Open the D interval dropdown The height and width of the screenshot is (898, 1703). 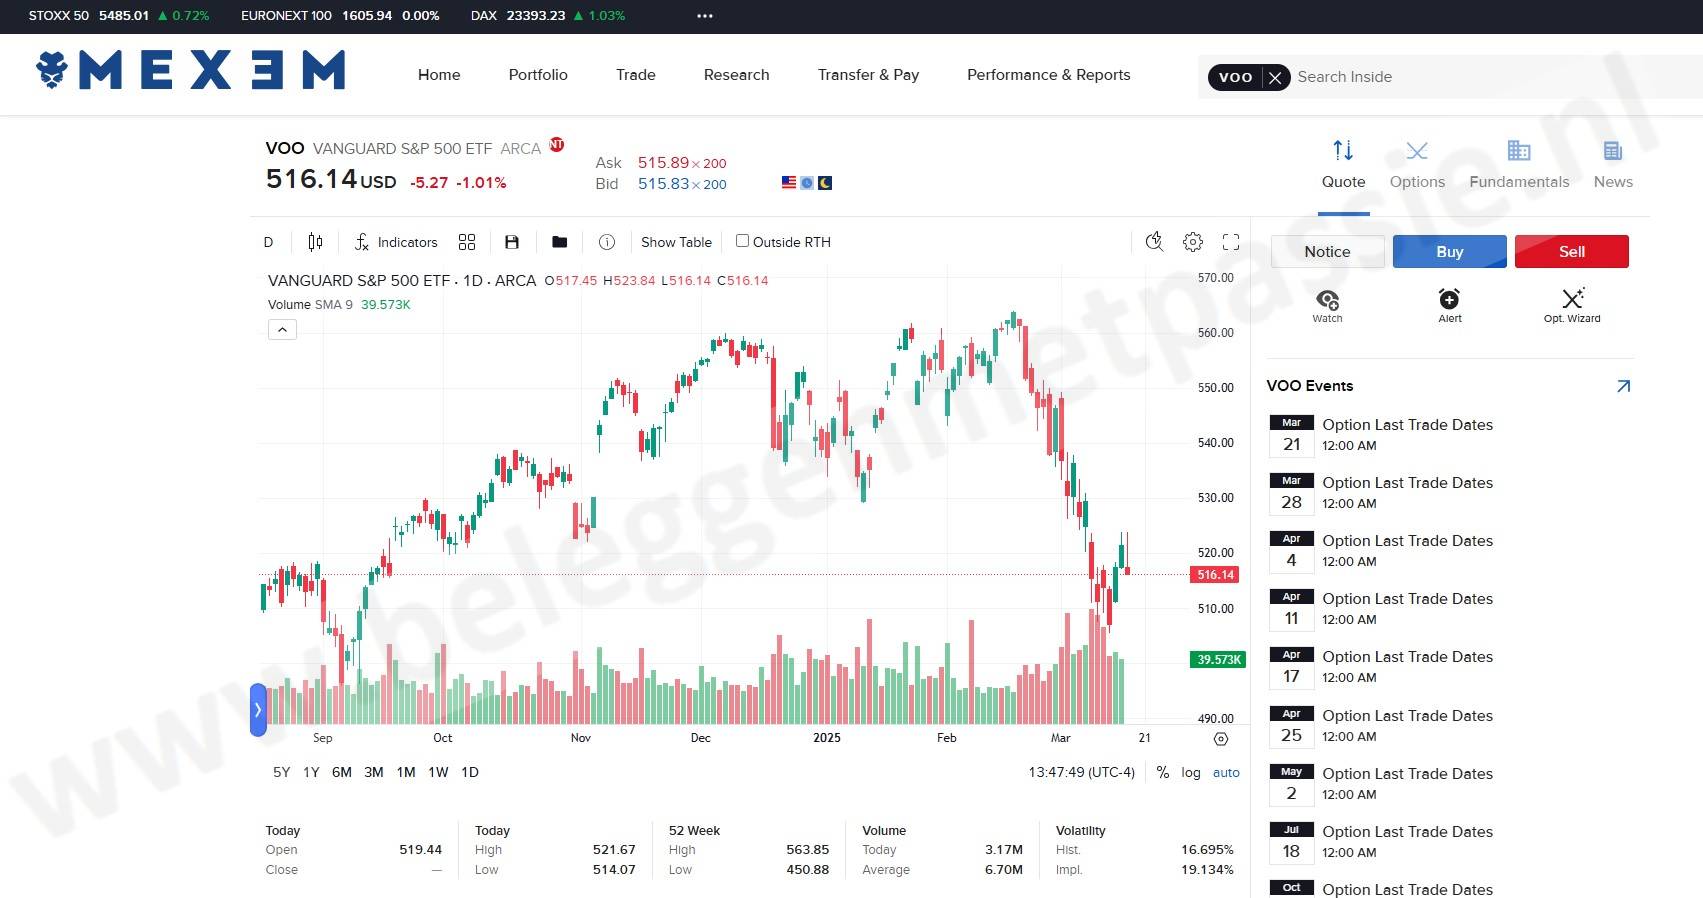pos(268,242)
